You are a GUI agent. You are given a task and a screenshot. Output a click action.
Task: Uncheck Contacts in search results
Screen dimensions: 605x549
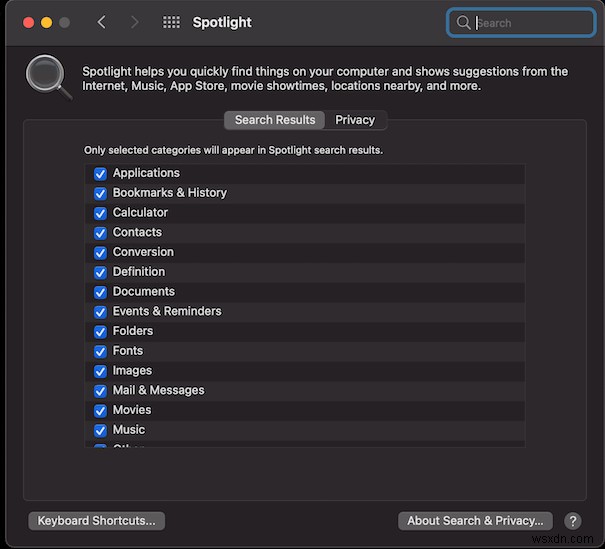click(100, 232)
